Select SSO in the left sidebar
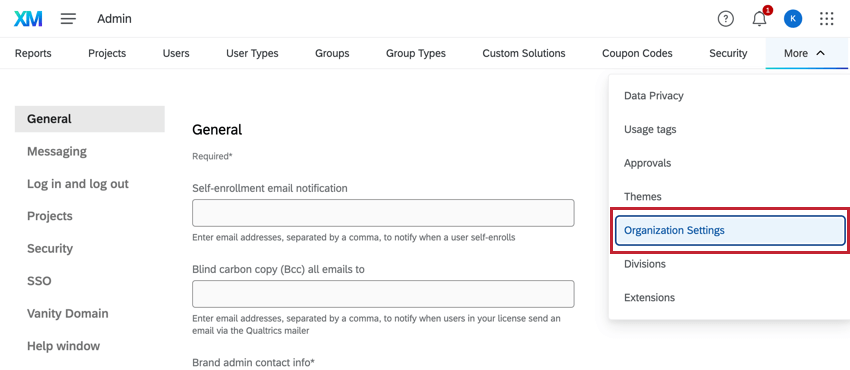 click(39, 281)
